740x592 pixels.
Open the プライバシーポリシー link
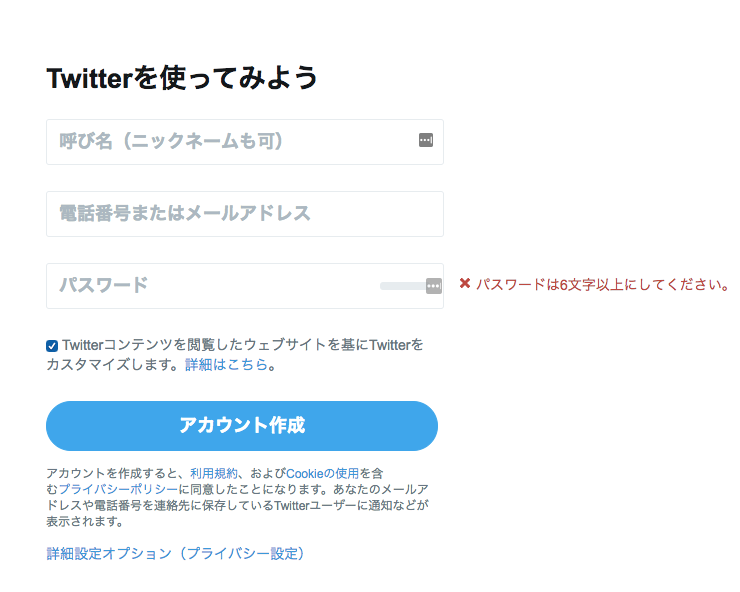(x=118, y=489)
